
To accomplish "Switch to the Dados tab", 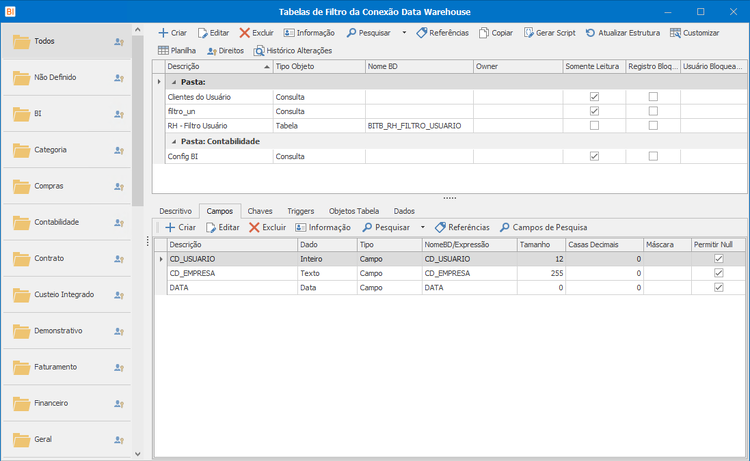I will coord(404,211).
